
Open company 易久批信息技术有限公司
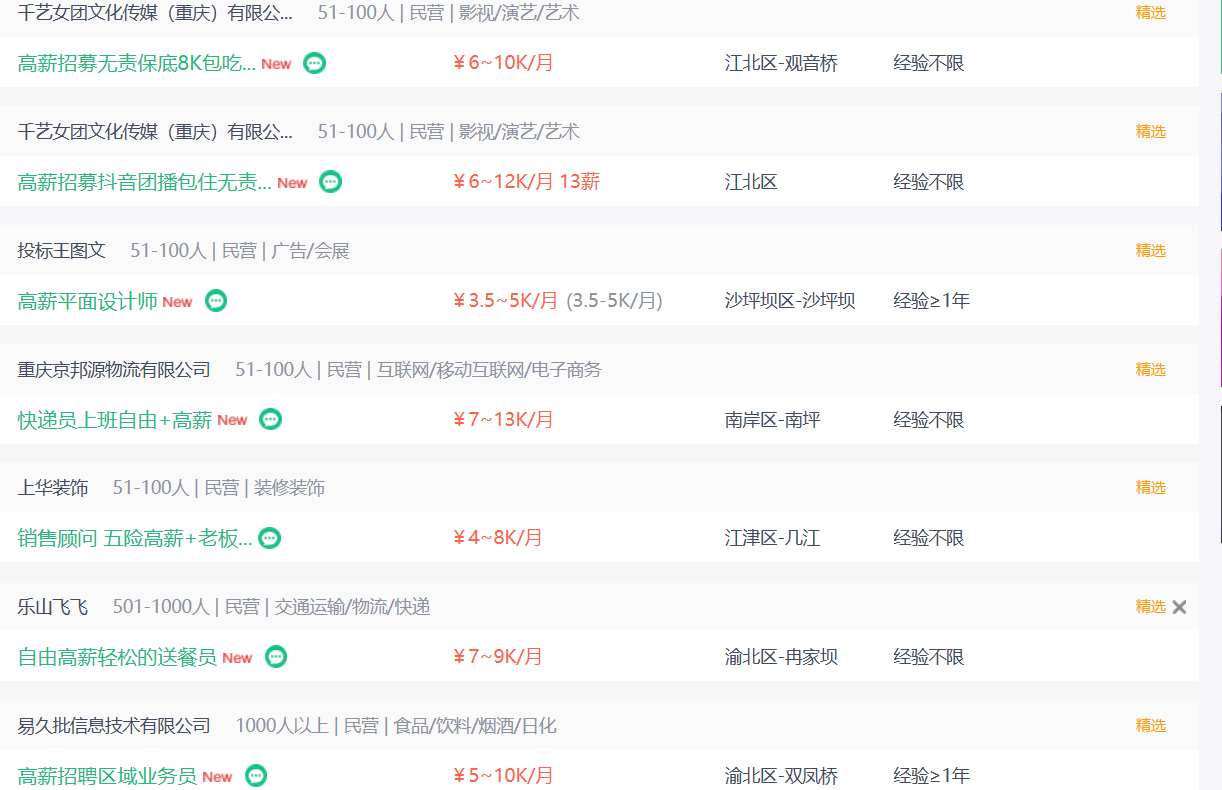[114, 726]
